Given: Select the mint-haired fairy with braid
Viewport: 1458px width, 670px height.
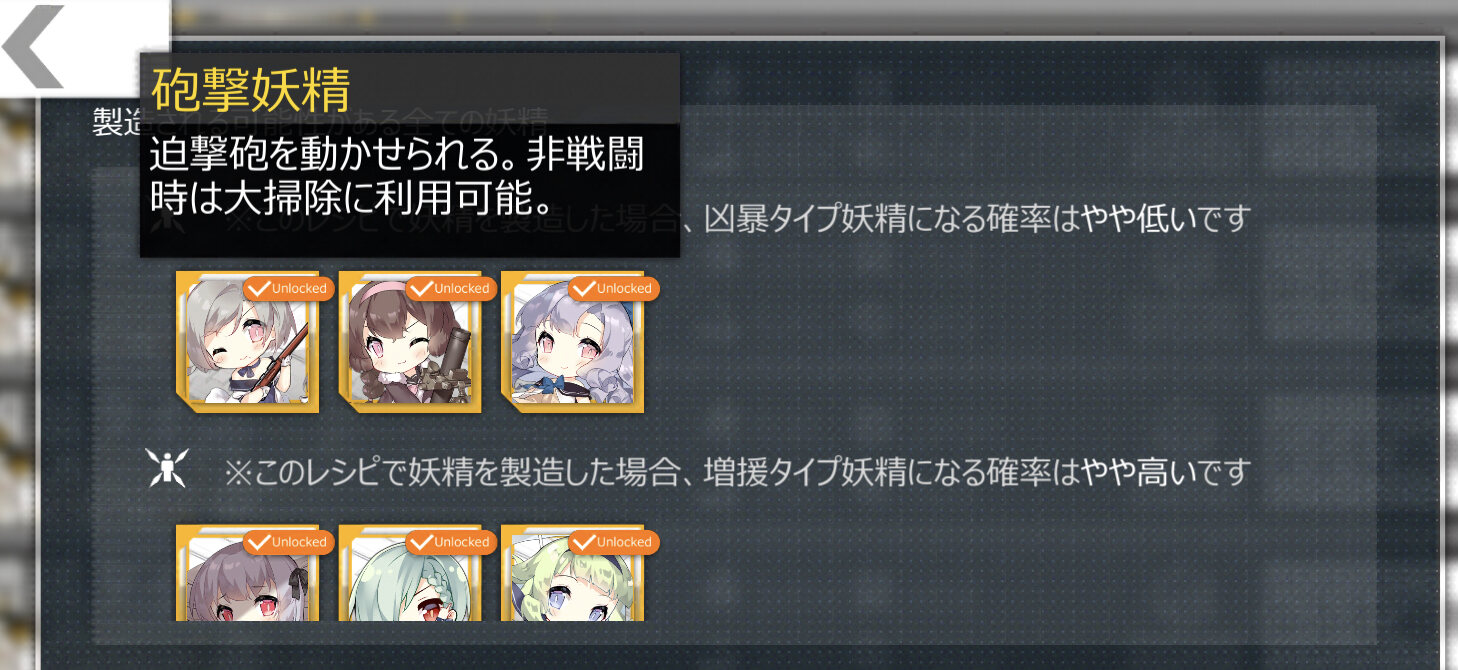Looking at the screenshot, I should tap(409, 573).
